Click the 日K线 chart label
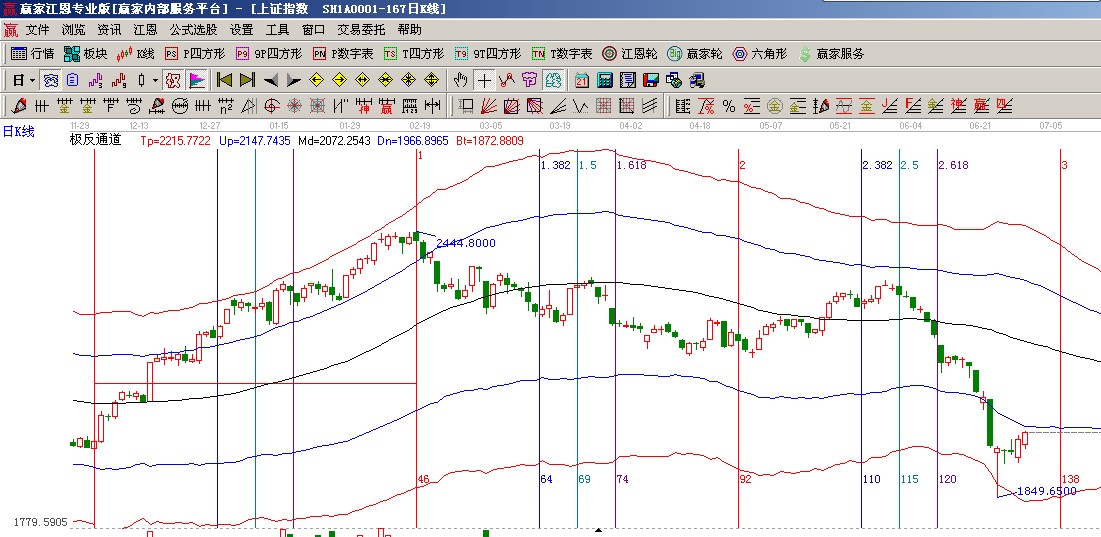 pos(18,131)
